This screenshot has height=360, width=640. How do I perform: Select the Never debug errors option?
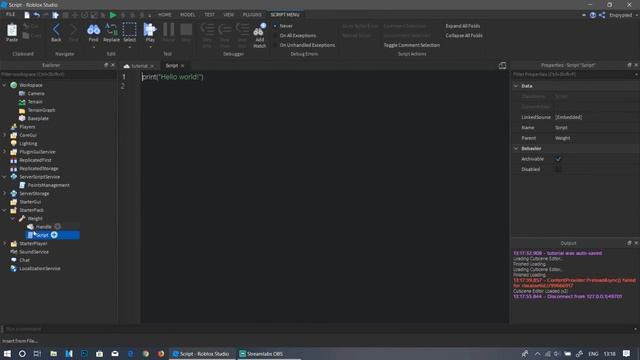click(286, 26)
